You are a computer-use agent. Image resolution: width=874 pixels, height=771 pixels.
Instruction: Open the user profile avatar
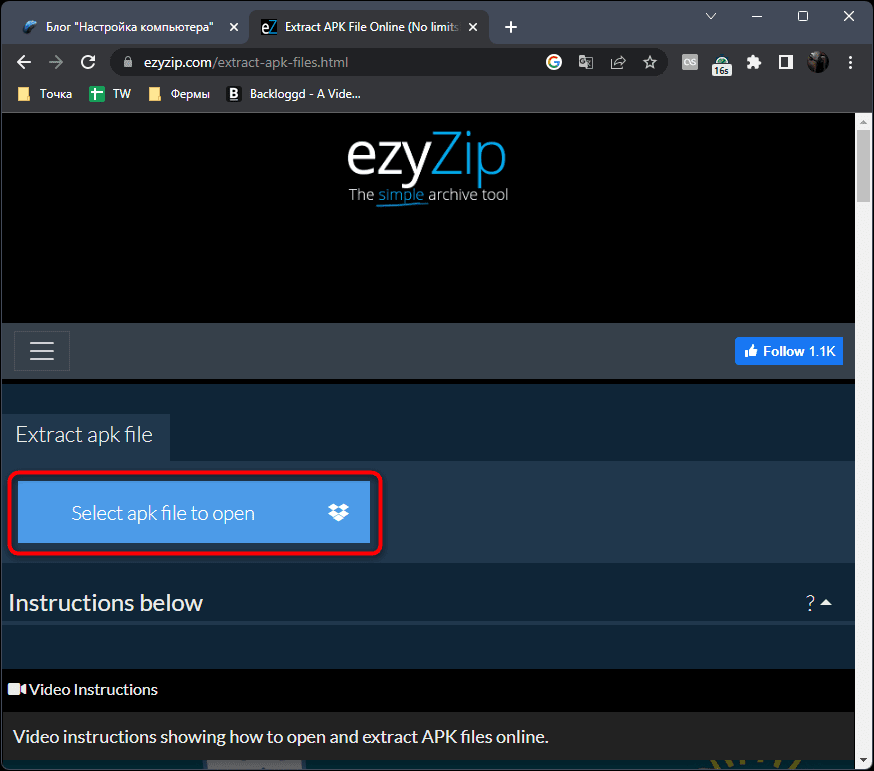pos(818,62)
